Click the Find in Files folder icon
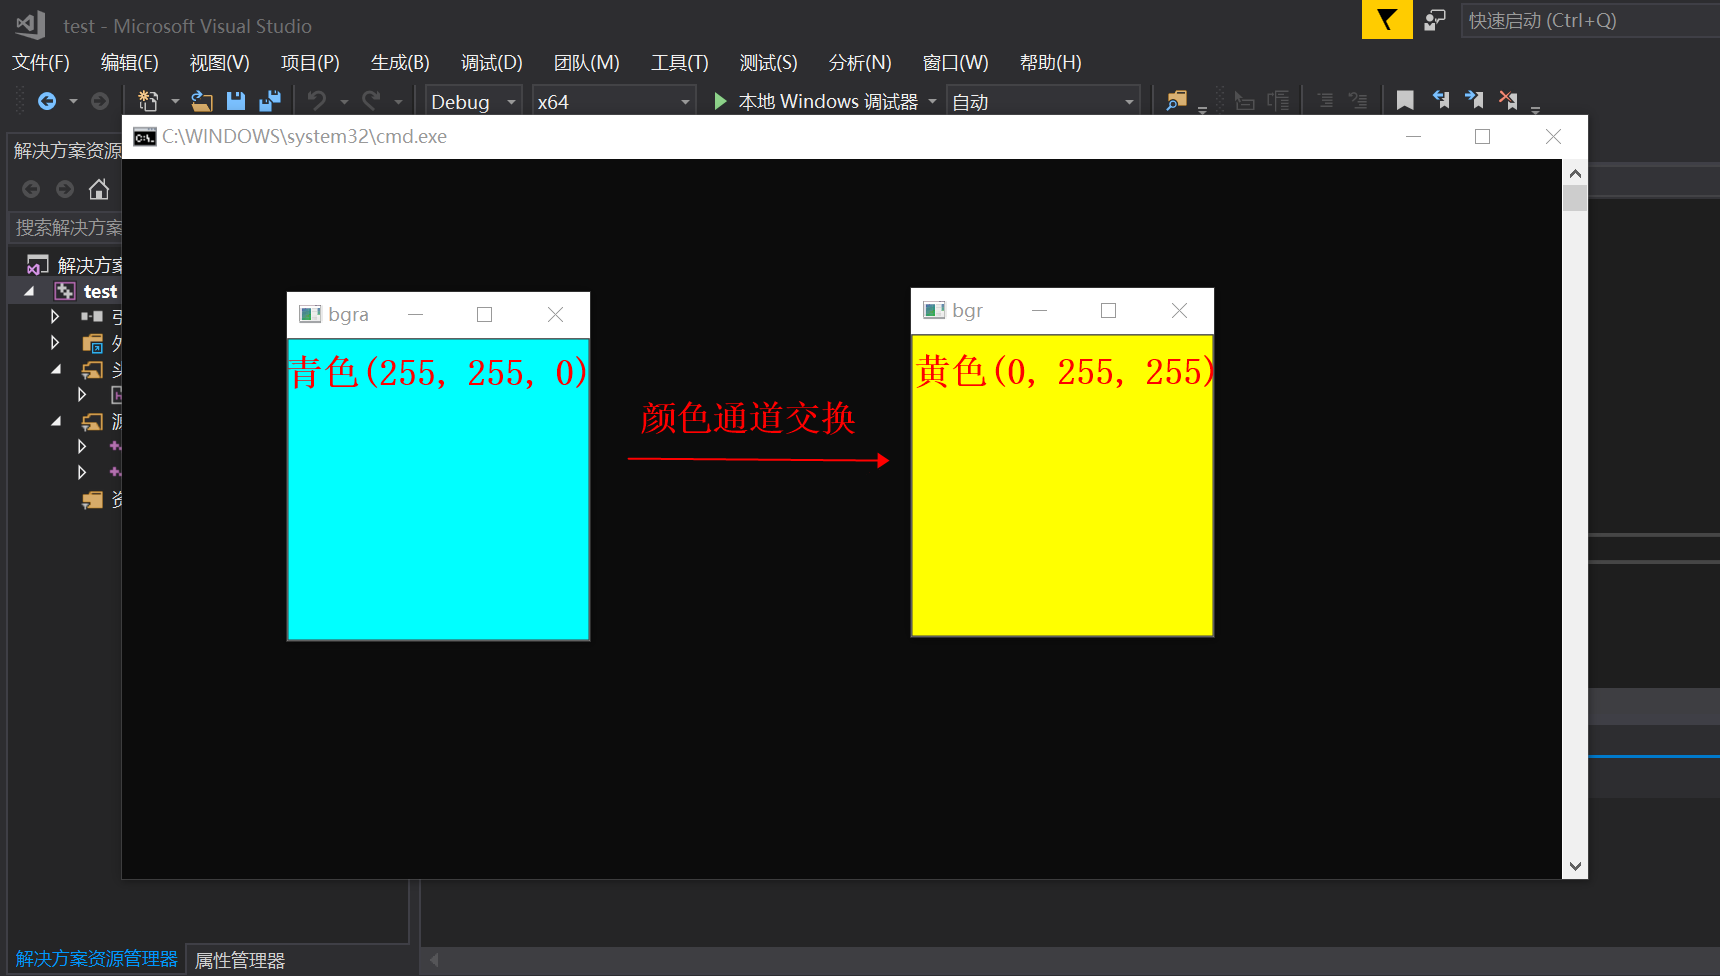The image size is (1720, 976). coord(1177,101)
